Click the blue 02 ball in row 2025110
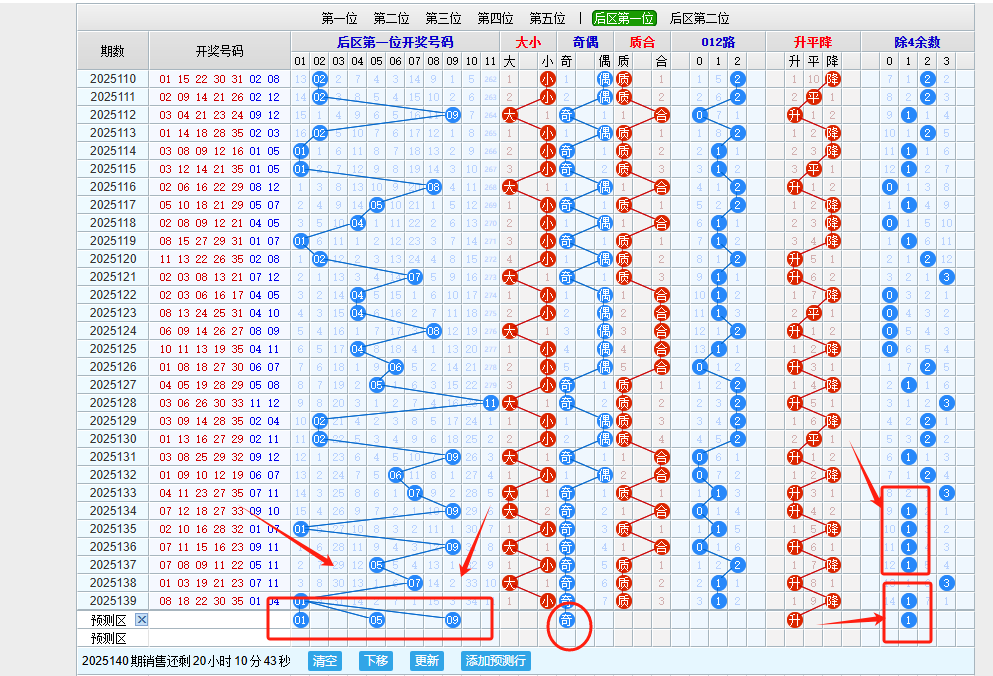 point(320,79)
